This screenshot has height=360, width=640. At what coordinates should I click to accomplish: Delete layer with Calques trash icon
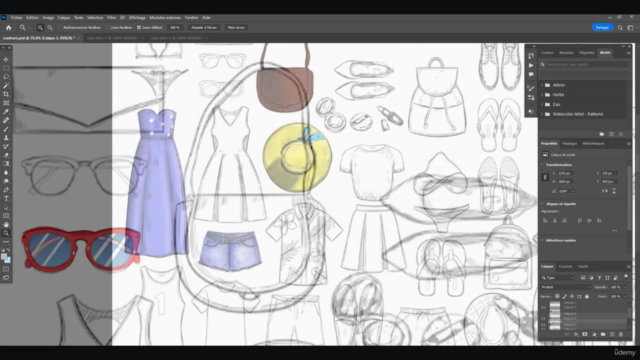(x=621, y=334)
